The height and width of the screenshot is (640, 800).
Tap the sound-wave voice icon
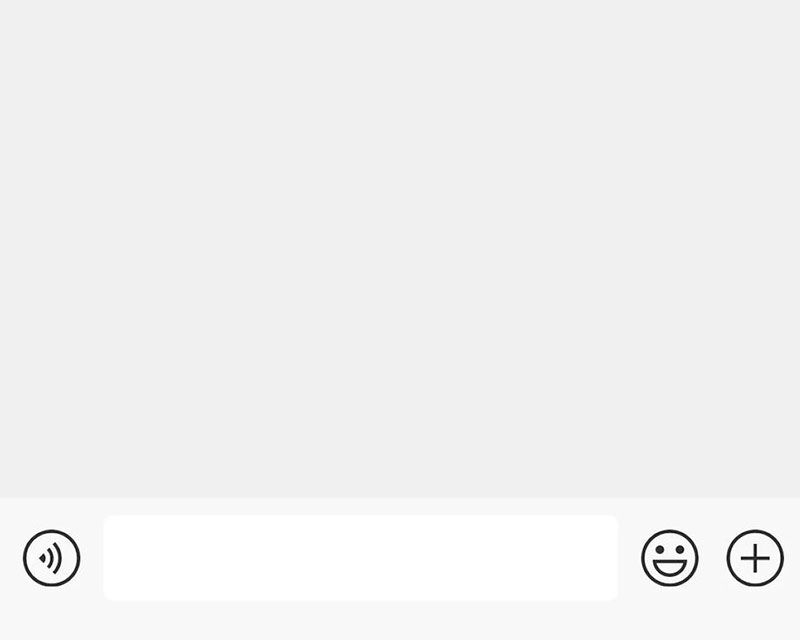52,558
